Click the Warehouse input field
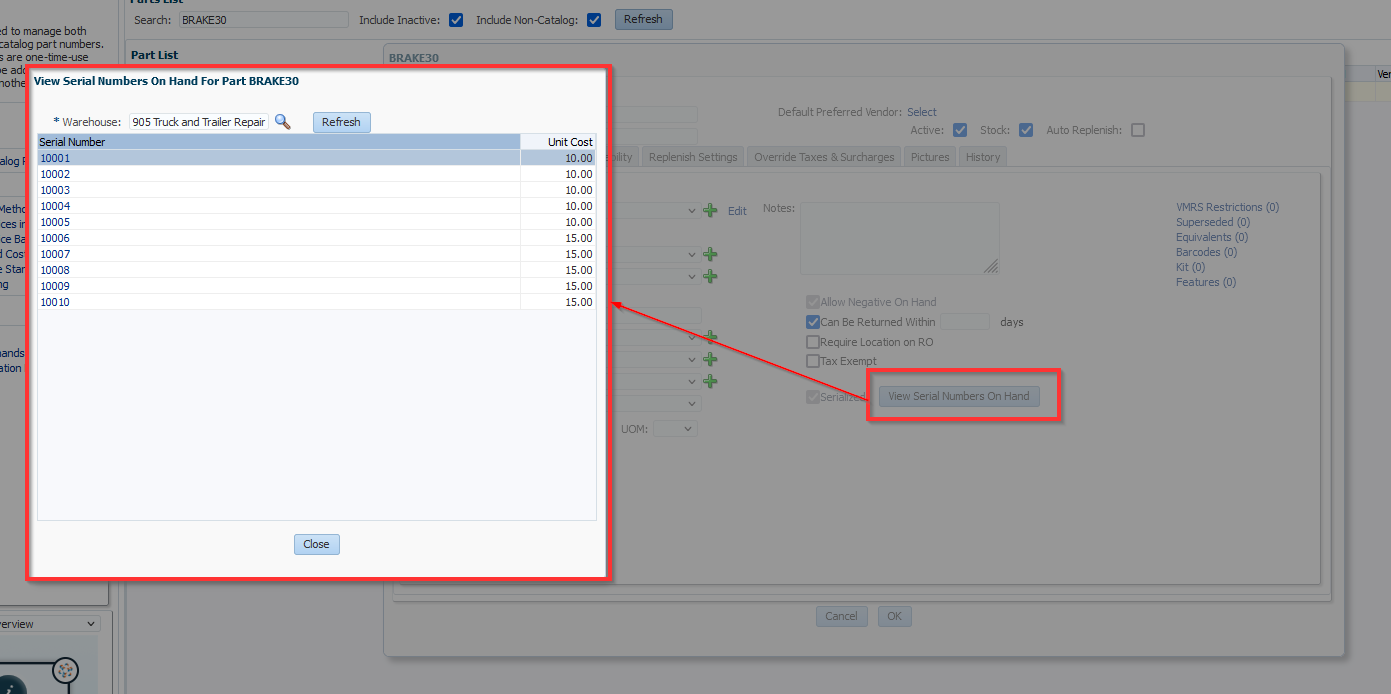This screenshot has height=694, width=1391. 199,122
